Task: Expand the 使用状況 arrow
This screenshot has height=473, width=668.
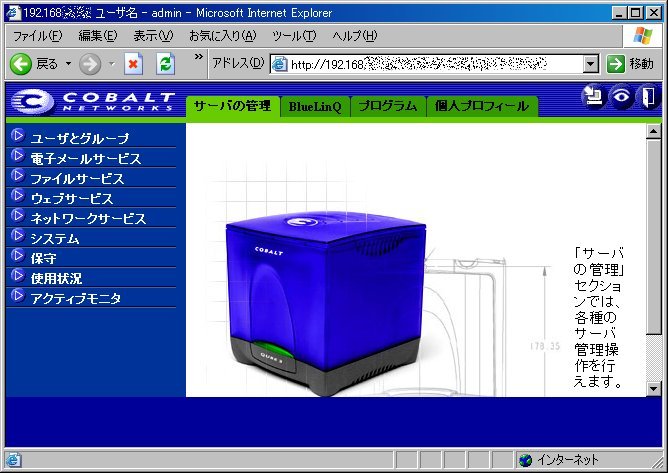Action: tap(17, 276)
